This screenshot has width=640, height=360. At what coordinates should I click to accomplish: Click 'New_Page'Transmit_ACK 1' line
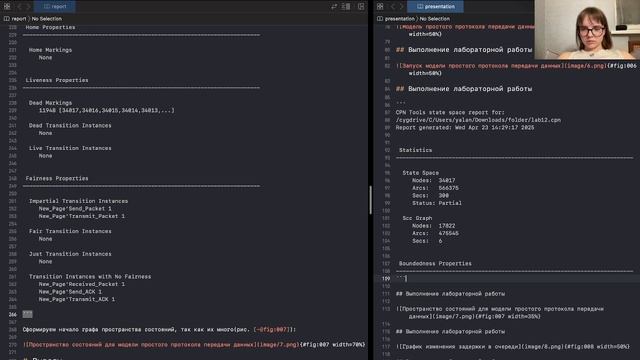point(77,299)
